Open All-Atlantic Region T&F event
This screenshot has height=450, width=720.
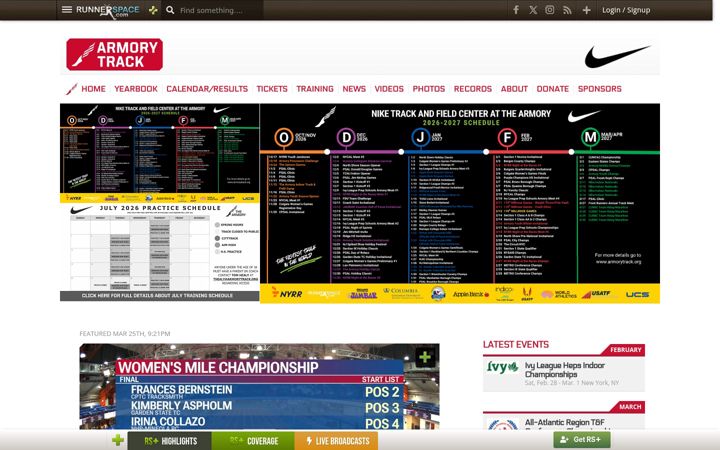[x=564, y=422]
